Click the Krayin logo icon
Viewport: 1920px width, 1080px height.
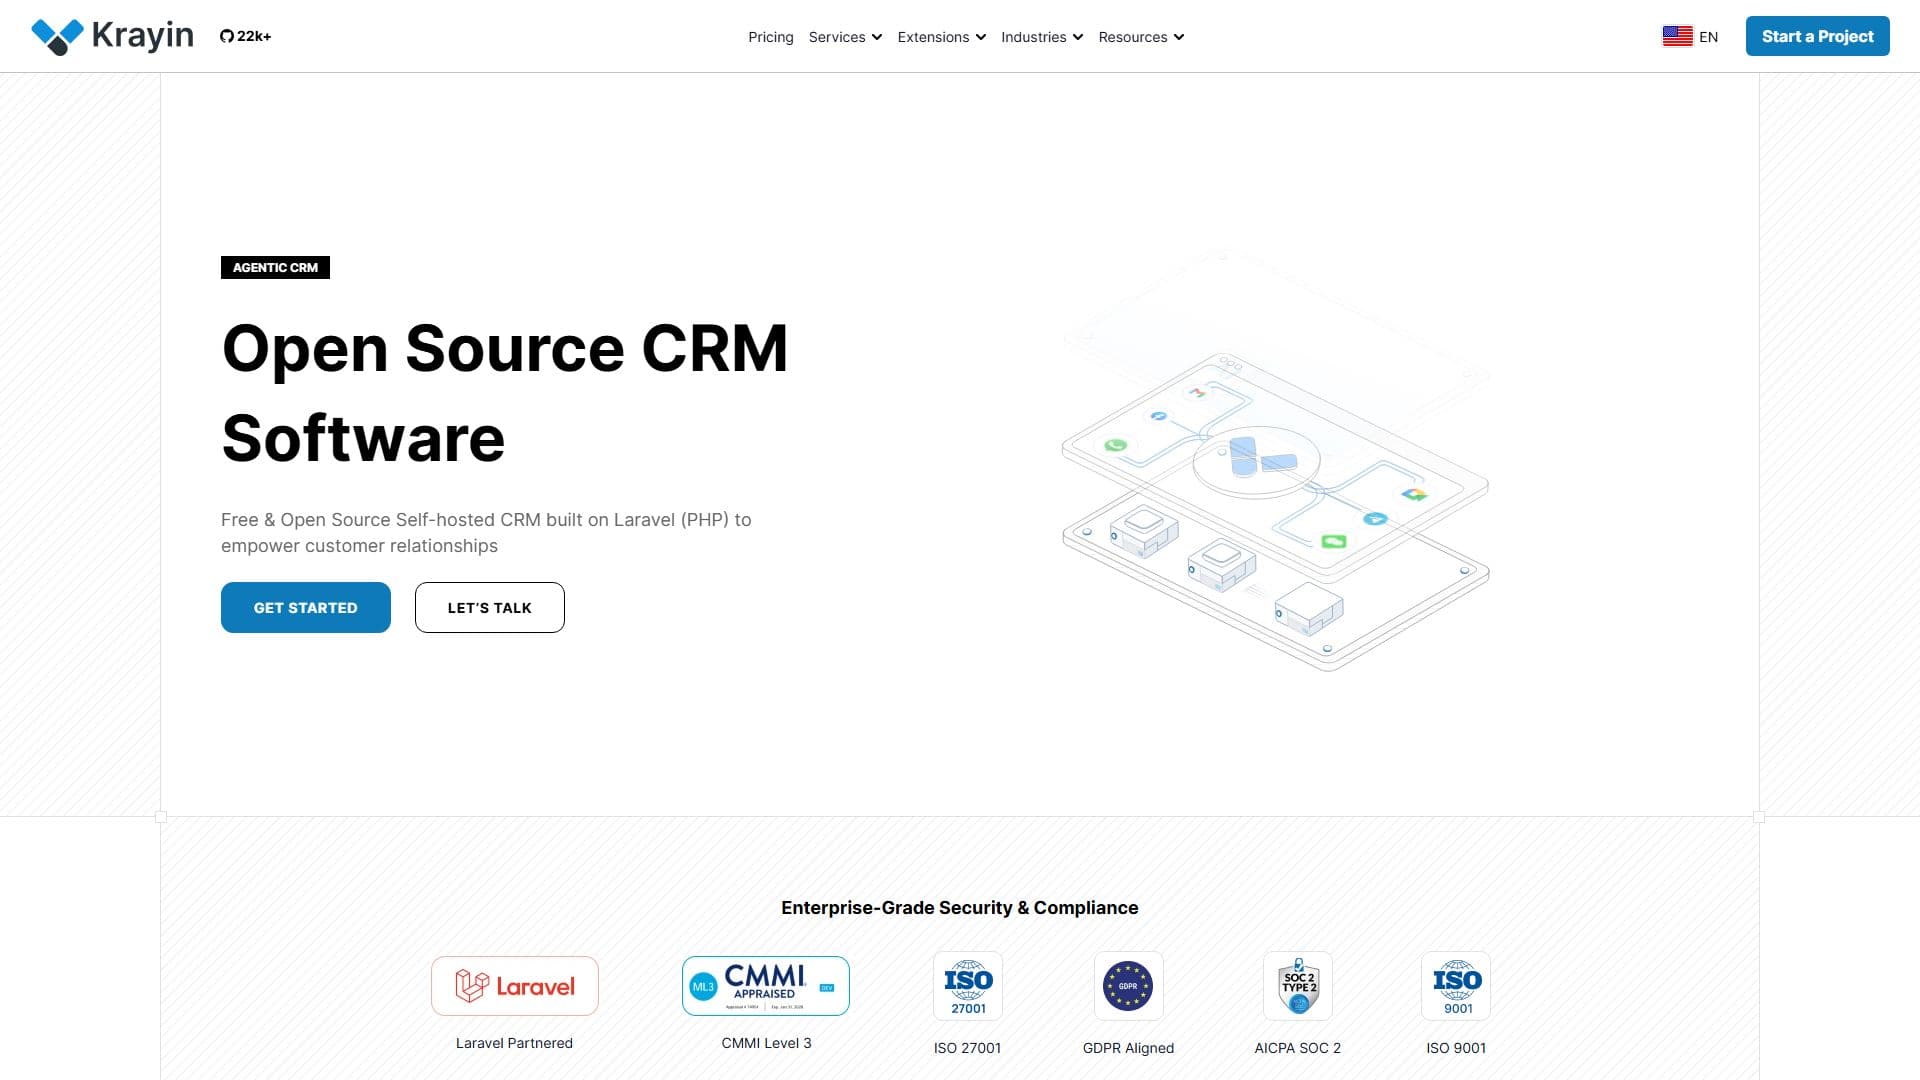point(57,36)
